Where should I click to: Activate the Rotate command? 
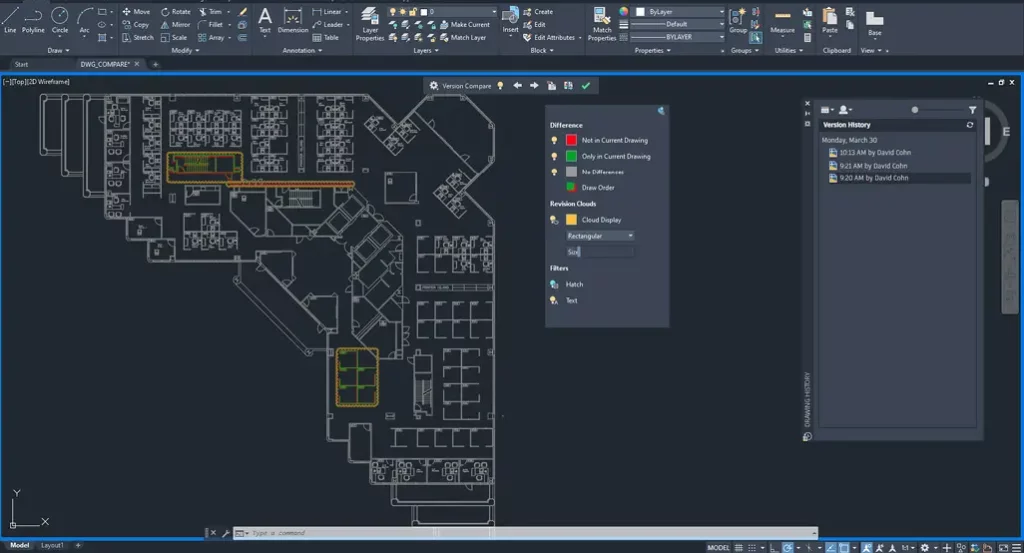(x=176, y=12)
